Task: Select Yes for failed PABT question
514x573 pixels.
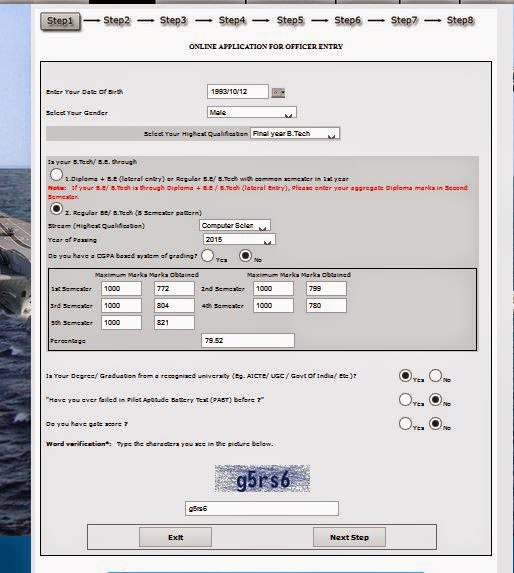Action: point(406,400)
